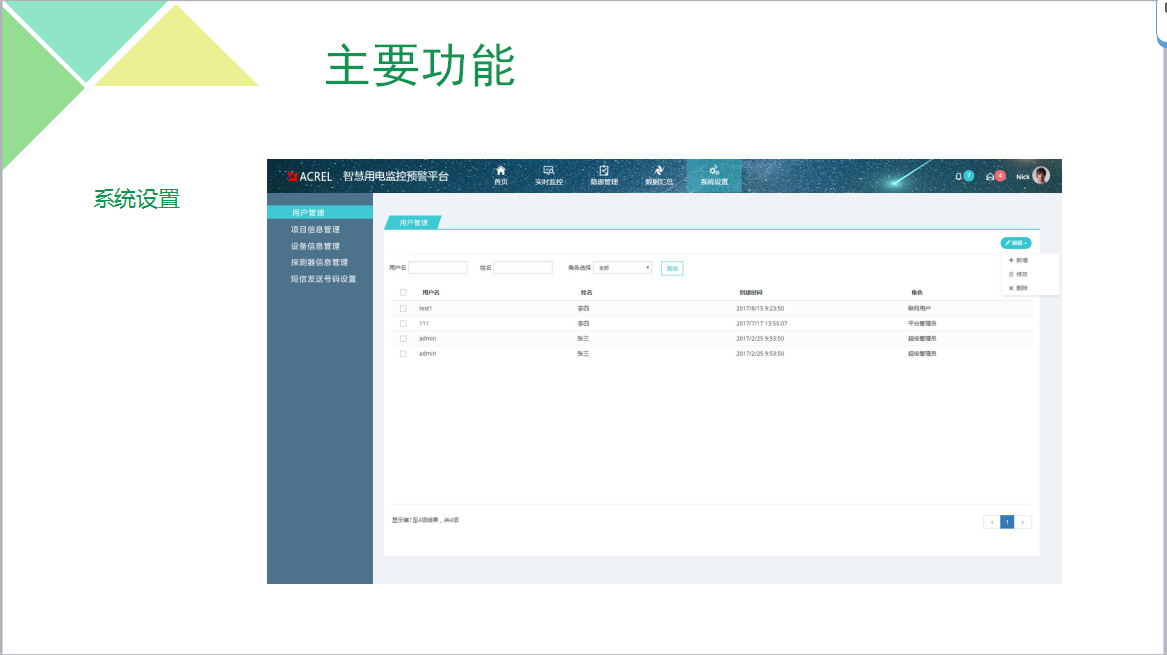
Task: Open 项目信息管理 in the sidebar
Action: (x=315, y=230)
